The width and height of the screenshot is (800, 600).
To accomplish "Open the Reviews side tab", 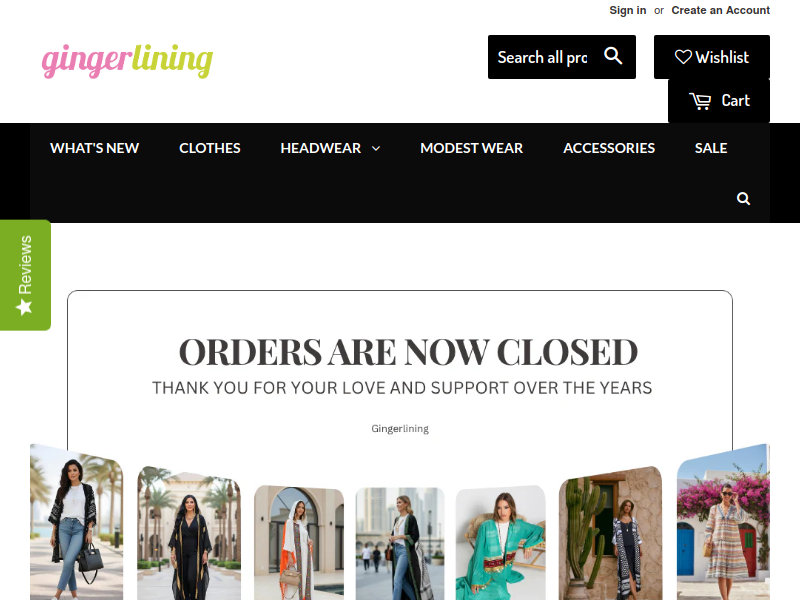I will coord(25,275).
